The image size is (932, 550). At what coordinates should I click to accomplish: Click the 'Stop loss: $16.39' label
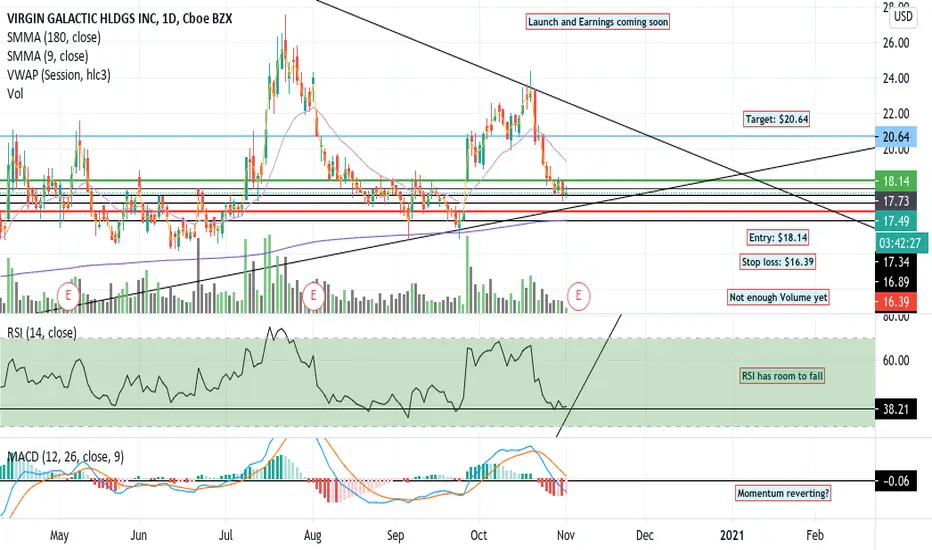777,262
